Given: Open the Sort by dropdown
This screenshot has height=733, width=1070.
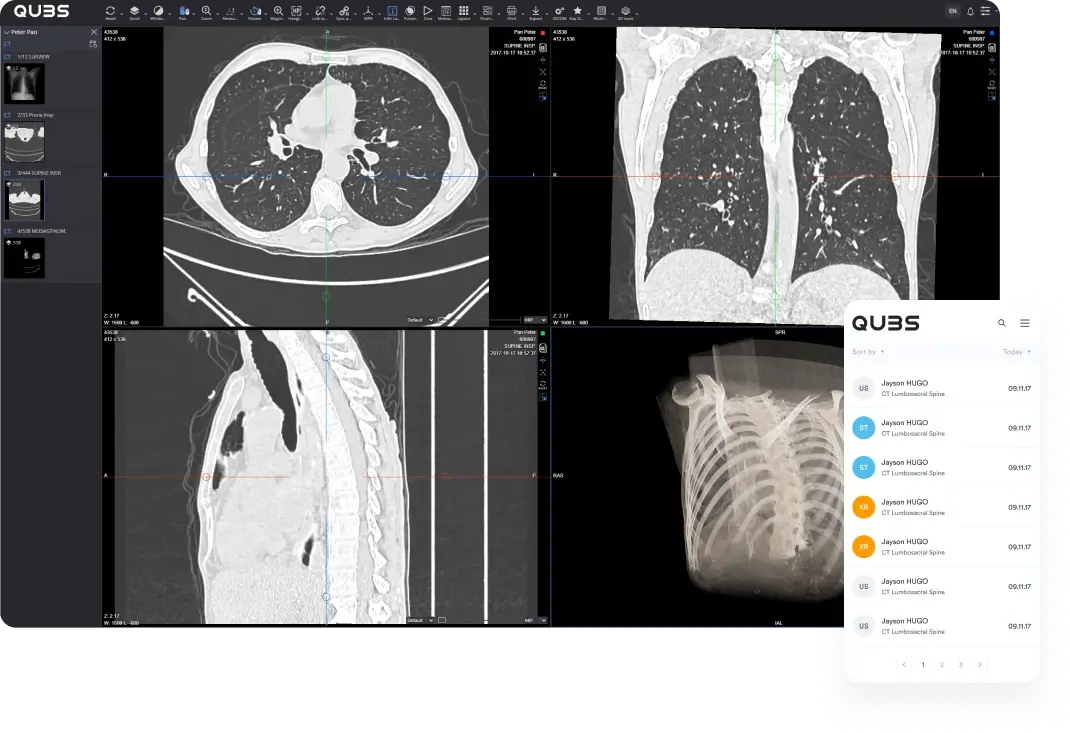Looking at the screenshot, I should (x=868, y=352).
